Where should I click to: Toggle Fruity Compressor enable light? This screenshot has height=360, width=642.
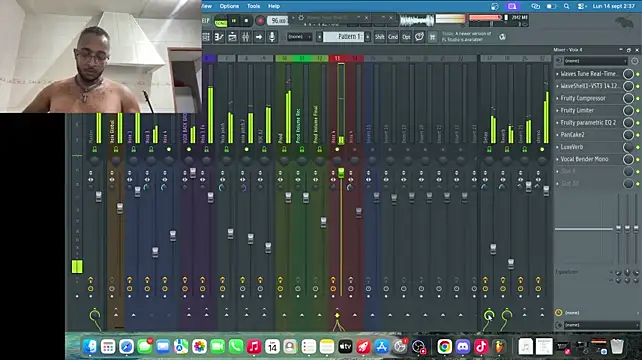[x=637, y=99]
